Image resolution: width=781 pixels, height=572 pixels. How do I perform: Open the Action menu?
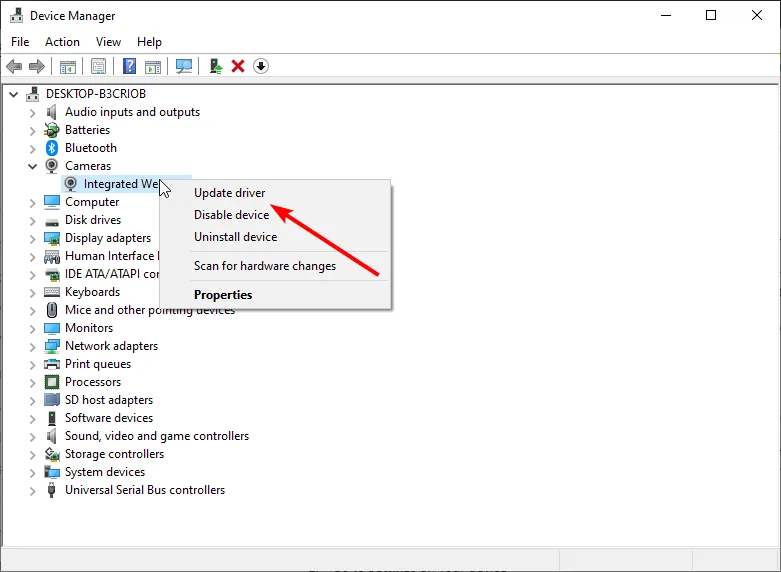tap(62, 42)
